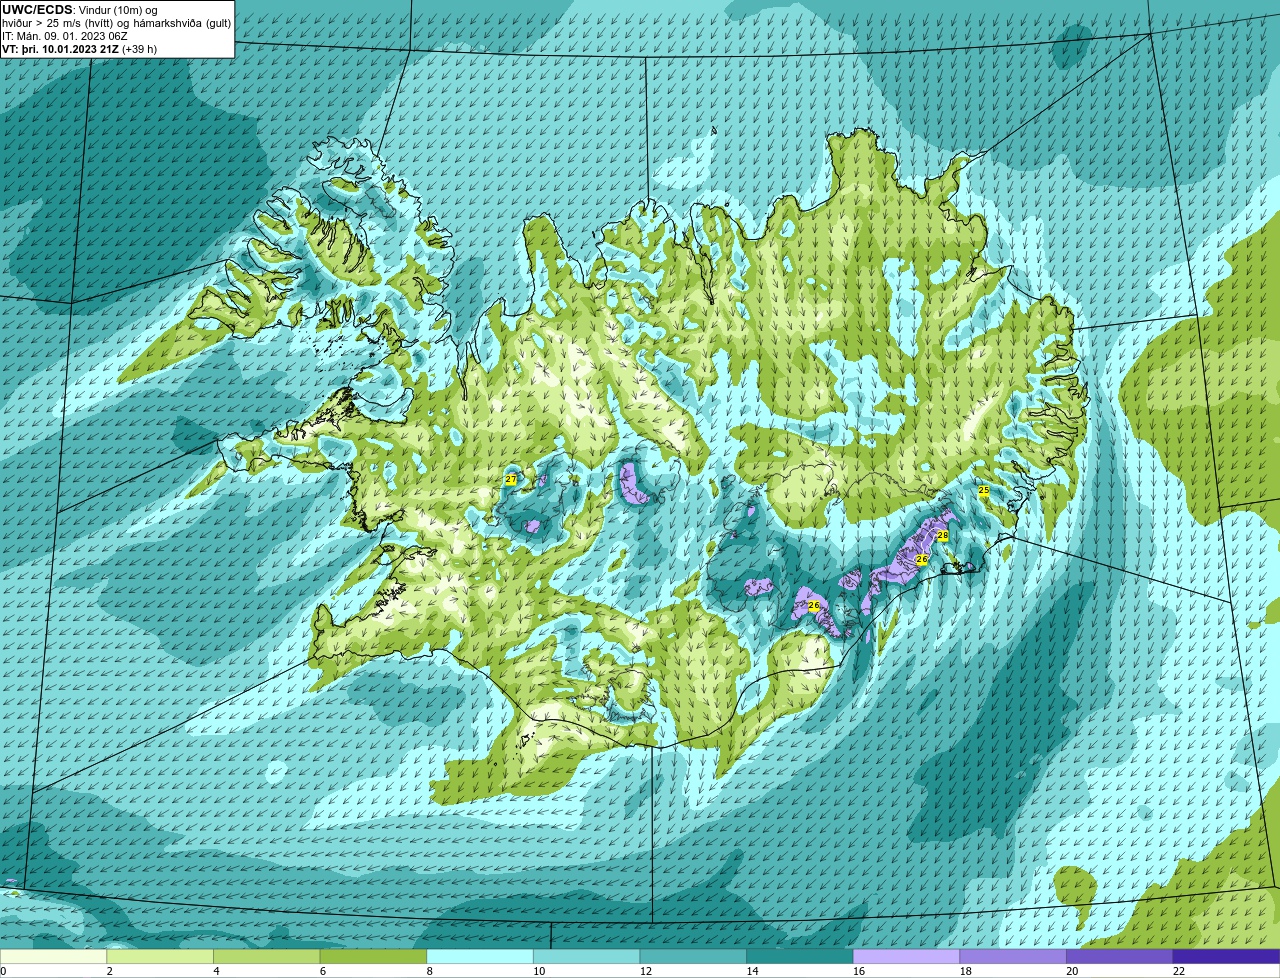Click the 12–14 m/s teal legend swatch
Image resolution: width=1280 pixels, height=978 pixels.
pyautogui.click(x=693, y=956)
